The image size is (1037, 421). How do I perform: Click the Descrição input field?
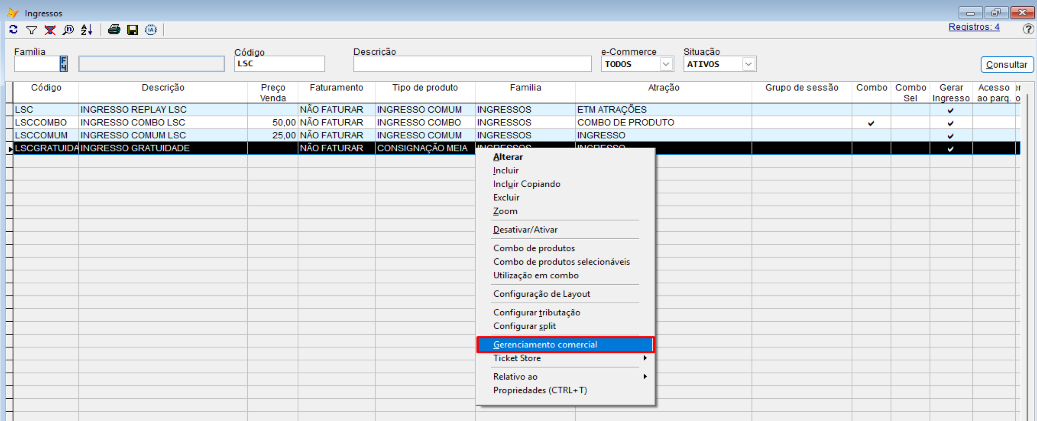pyautogui.click(x=471, y=64)
